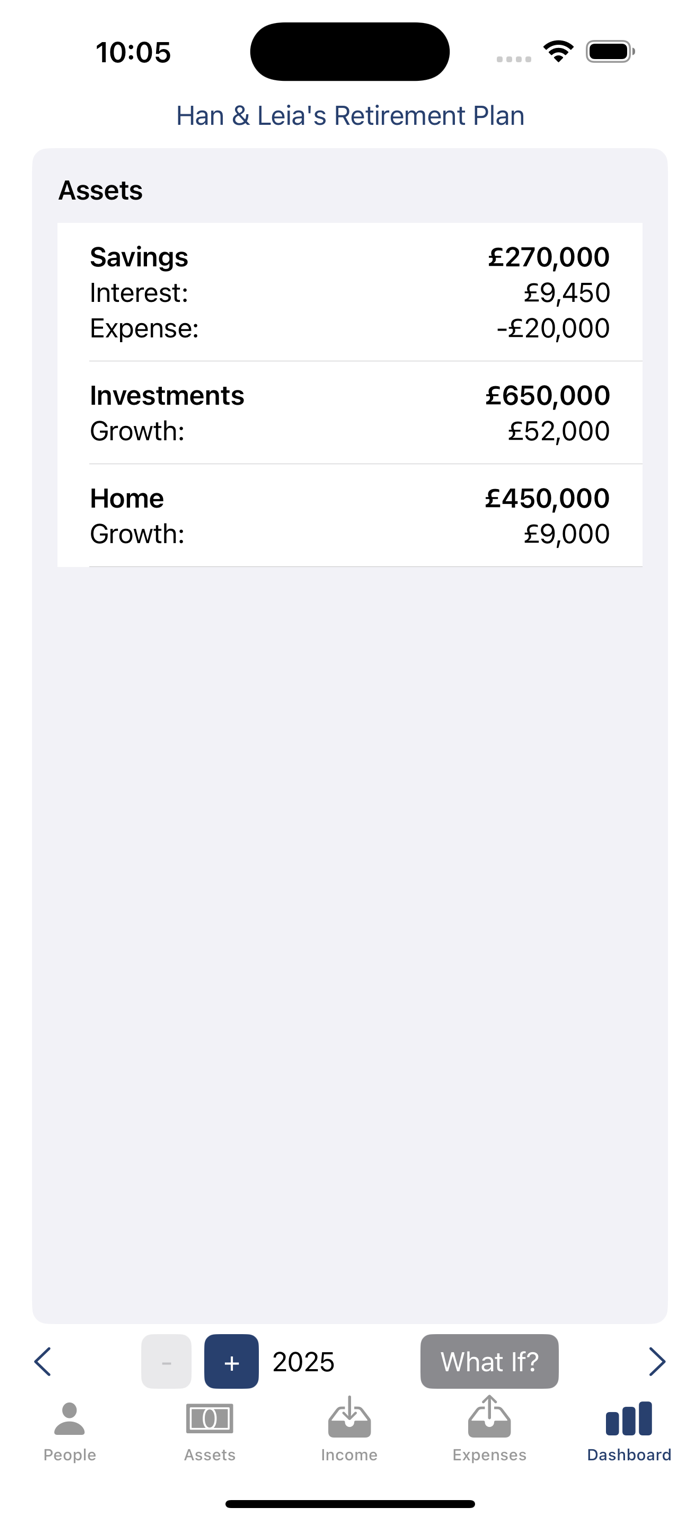Screen dimensions: 700x1521
Task: Open the Income inbox icon
Action: pos(349,1417)
